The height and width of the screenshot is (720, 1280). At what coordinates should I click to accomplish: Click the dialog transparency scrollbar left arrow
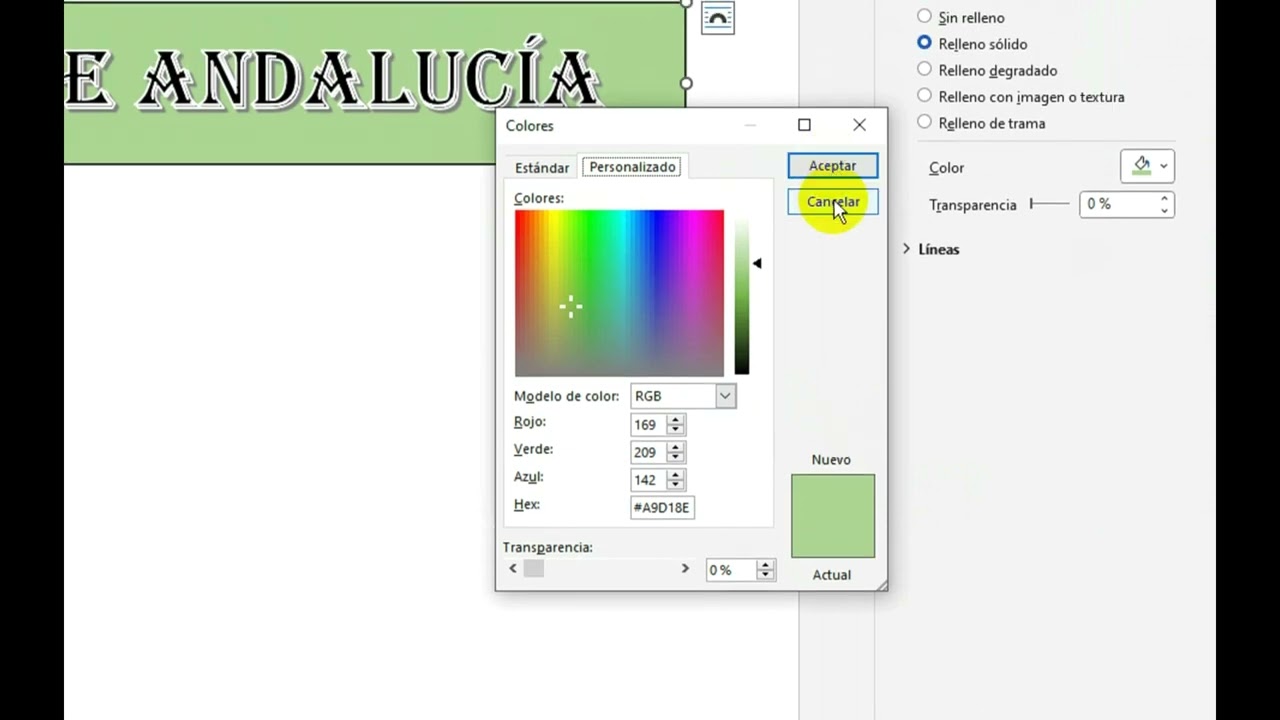513,568
